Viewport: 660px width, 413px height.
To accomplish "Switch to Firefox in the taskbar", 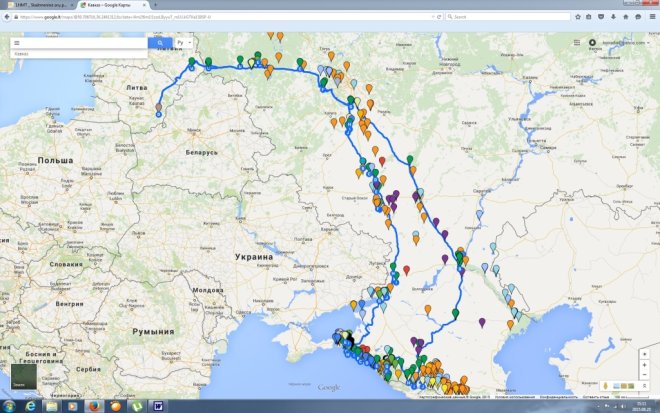I will click(x=94, y=406).
